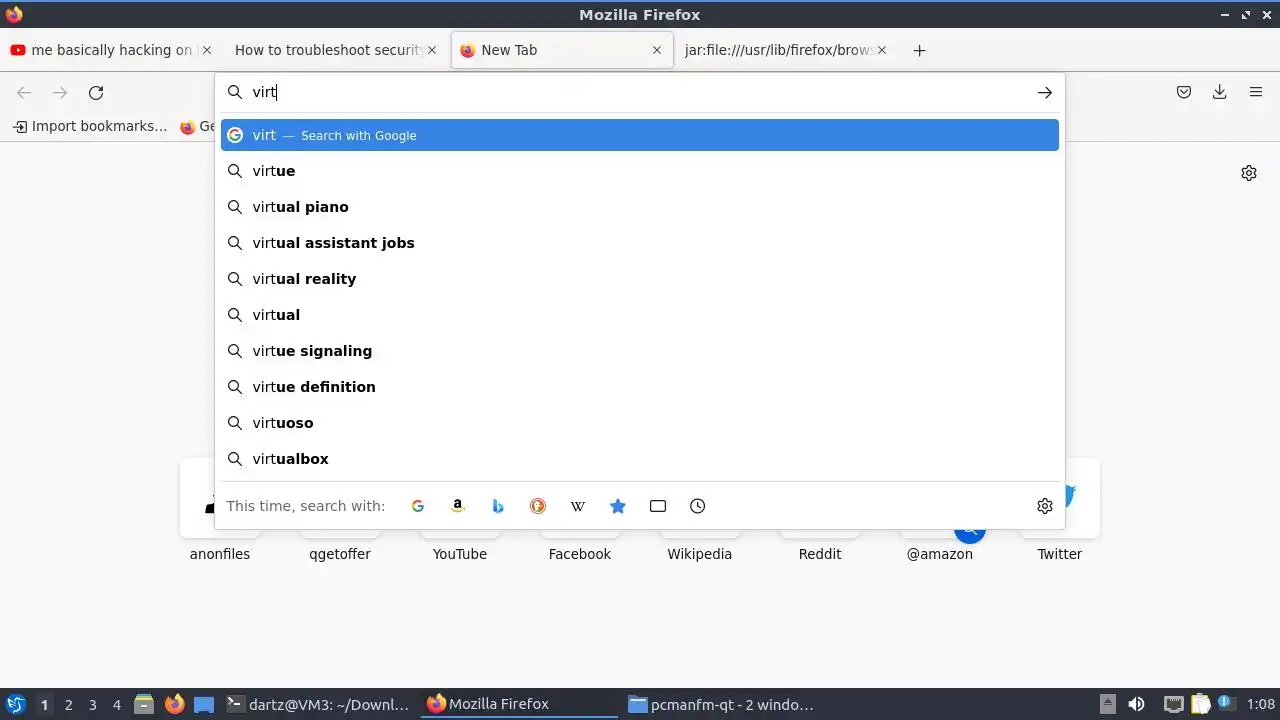Screen dimensions: 1280x720
Task: Open the Lubuntu start menu icon
Action: [x=15, y=704]
